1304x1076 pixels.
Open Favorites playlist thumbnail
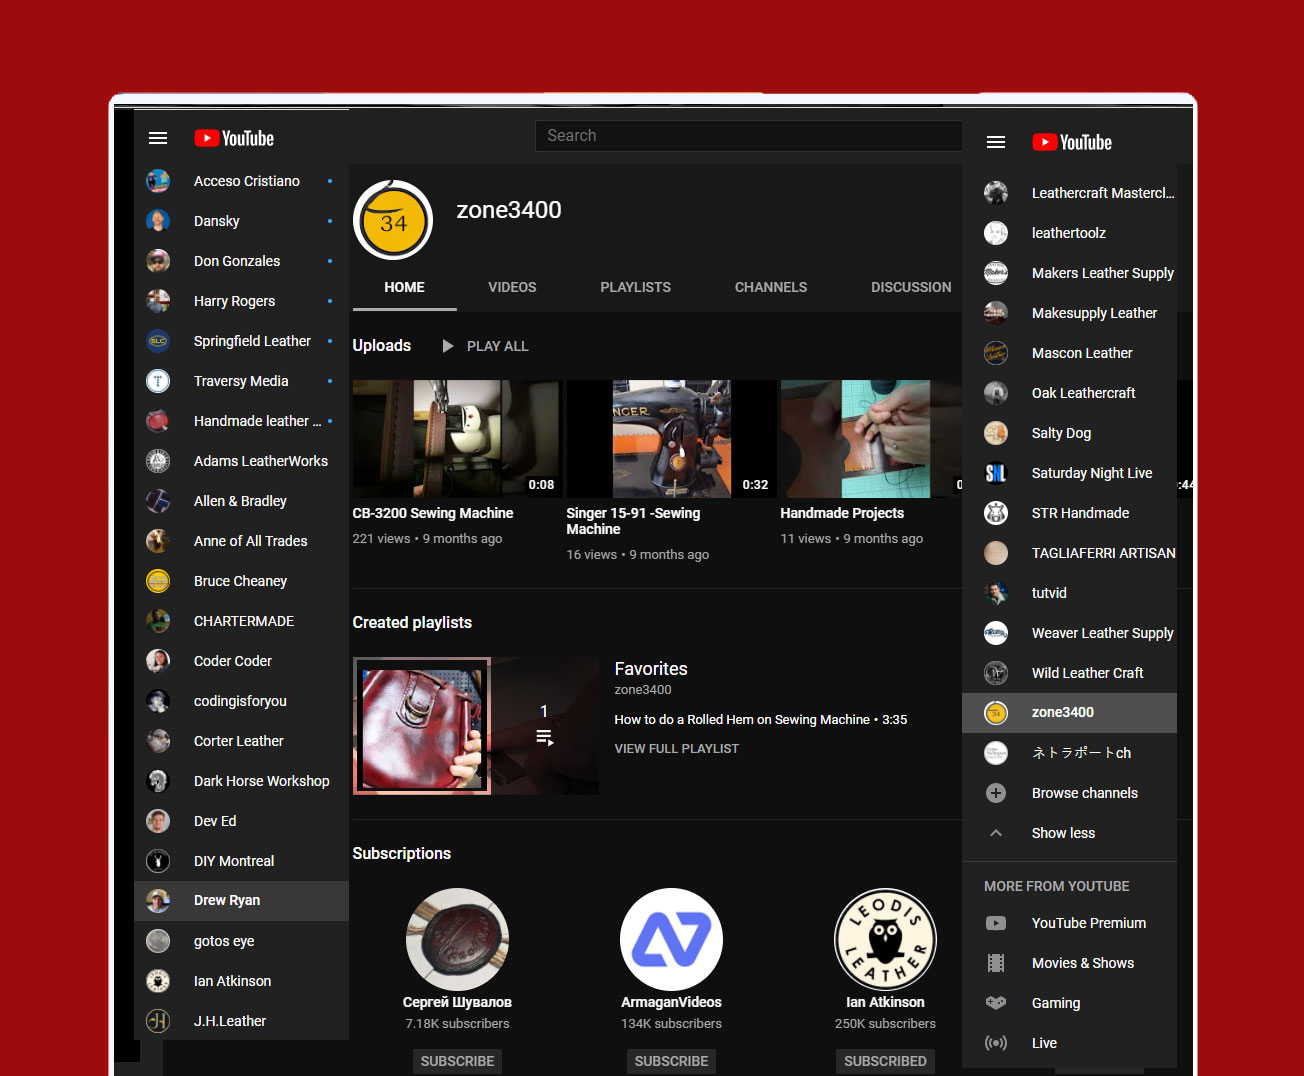click(476, 726)
